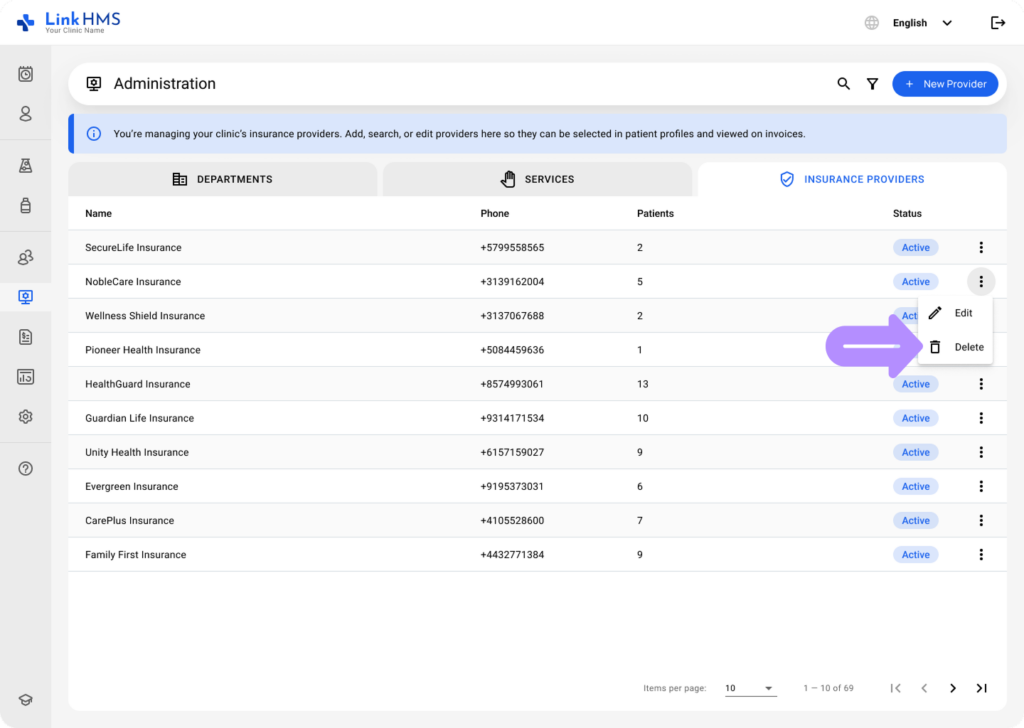The height and width of the screenshot is (728, 1024).
Task: Open the laboratory flask sidebar icon
Action: pos(25,166)
